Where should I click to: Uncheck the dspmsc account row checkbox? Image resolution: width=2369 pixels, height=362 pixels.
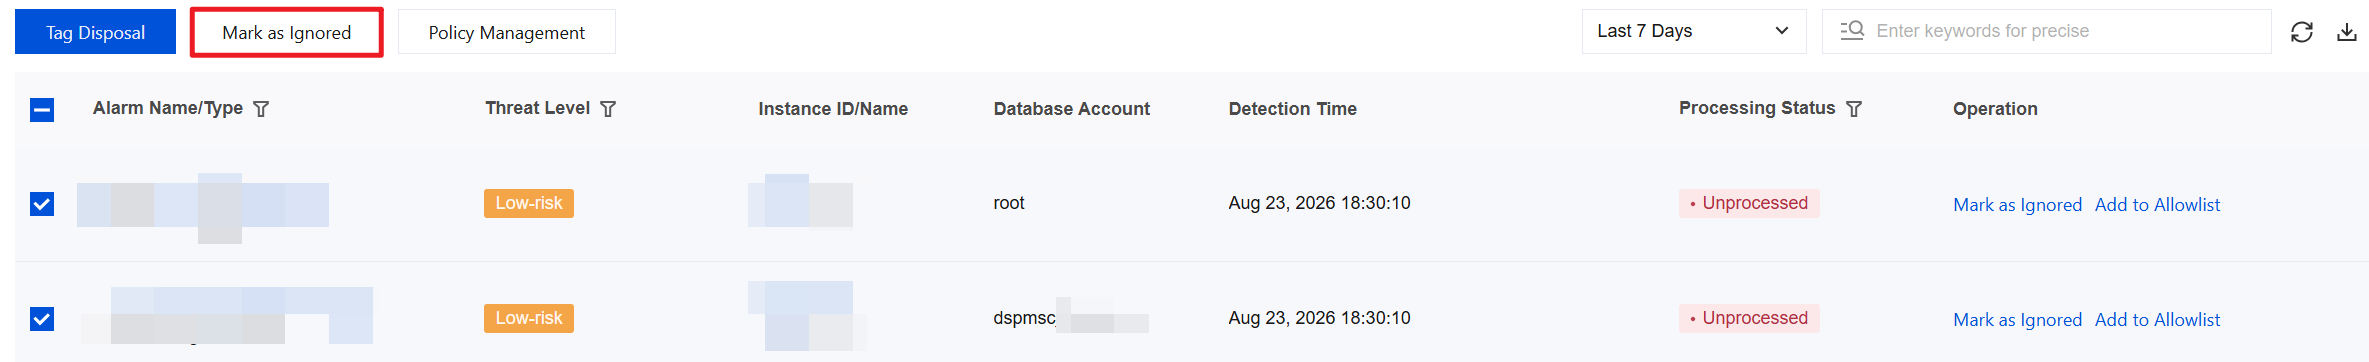[x=42, y=319]
